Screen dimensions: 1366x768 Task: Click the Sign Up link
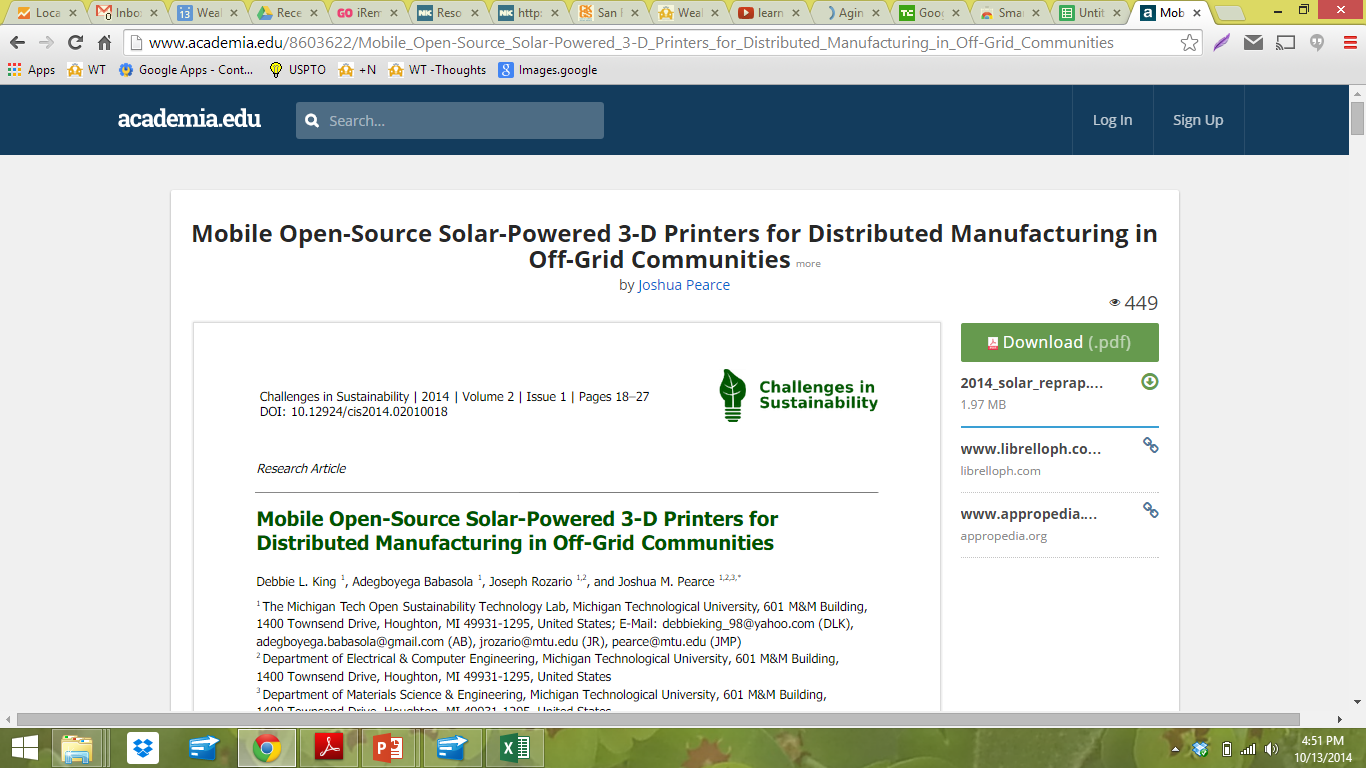(1198, 120)
